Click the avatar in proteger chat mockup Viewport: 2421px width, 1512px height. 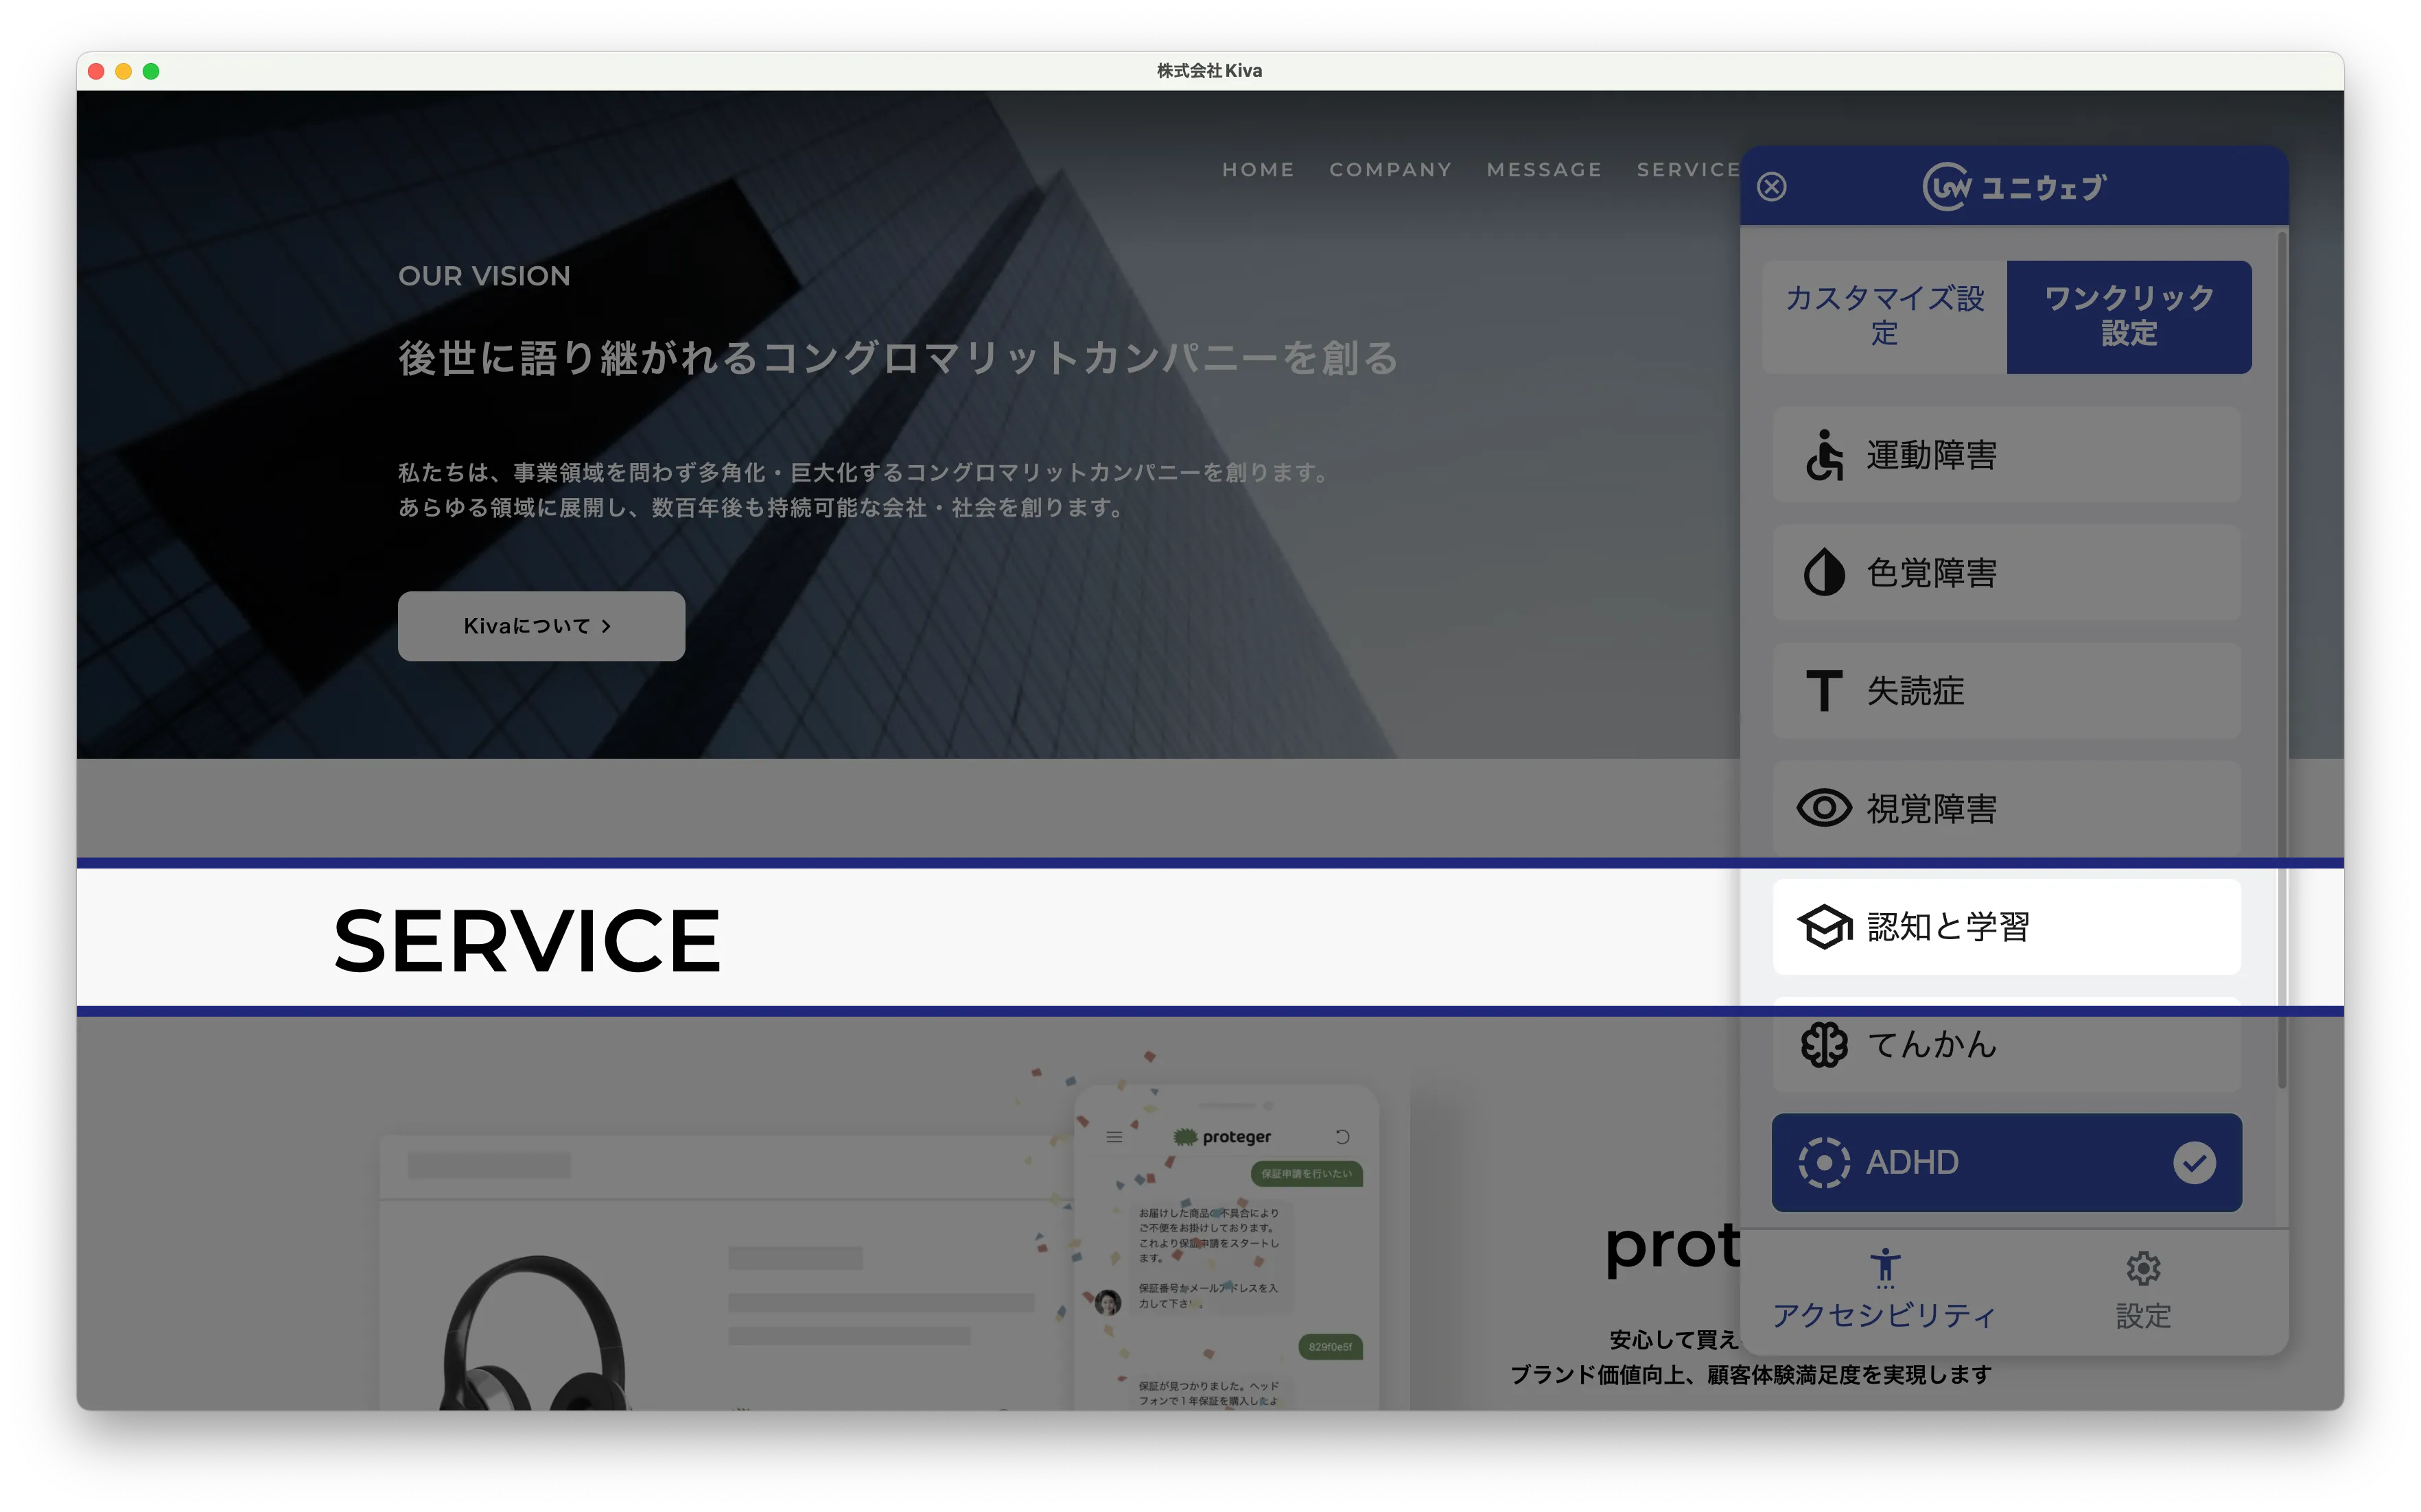1107,1301
